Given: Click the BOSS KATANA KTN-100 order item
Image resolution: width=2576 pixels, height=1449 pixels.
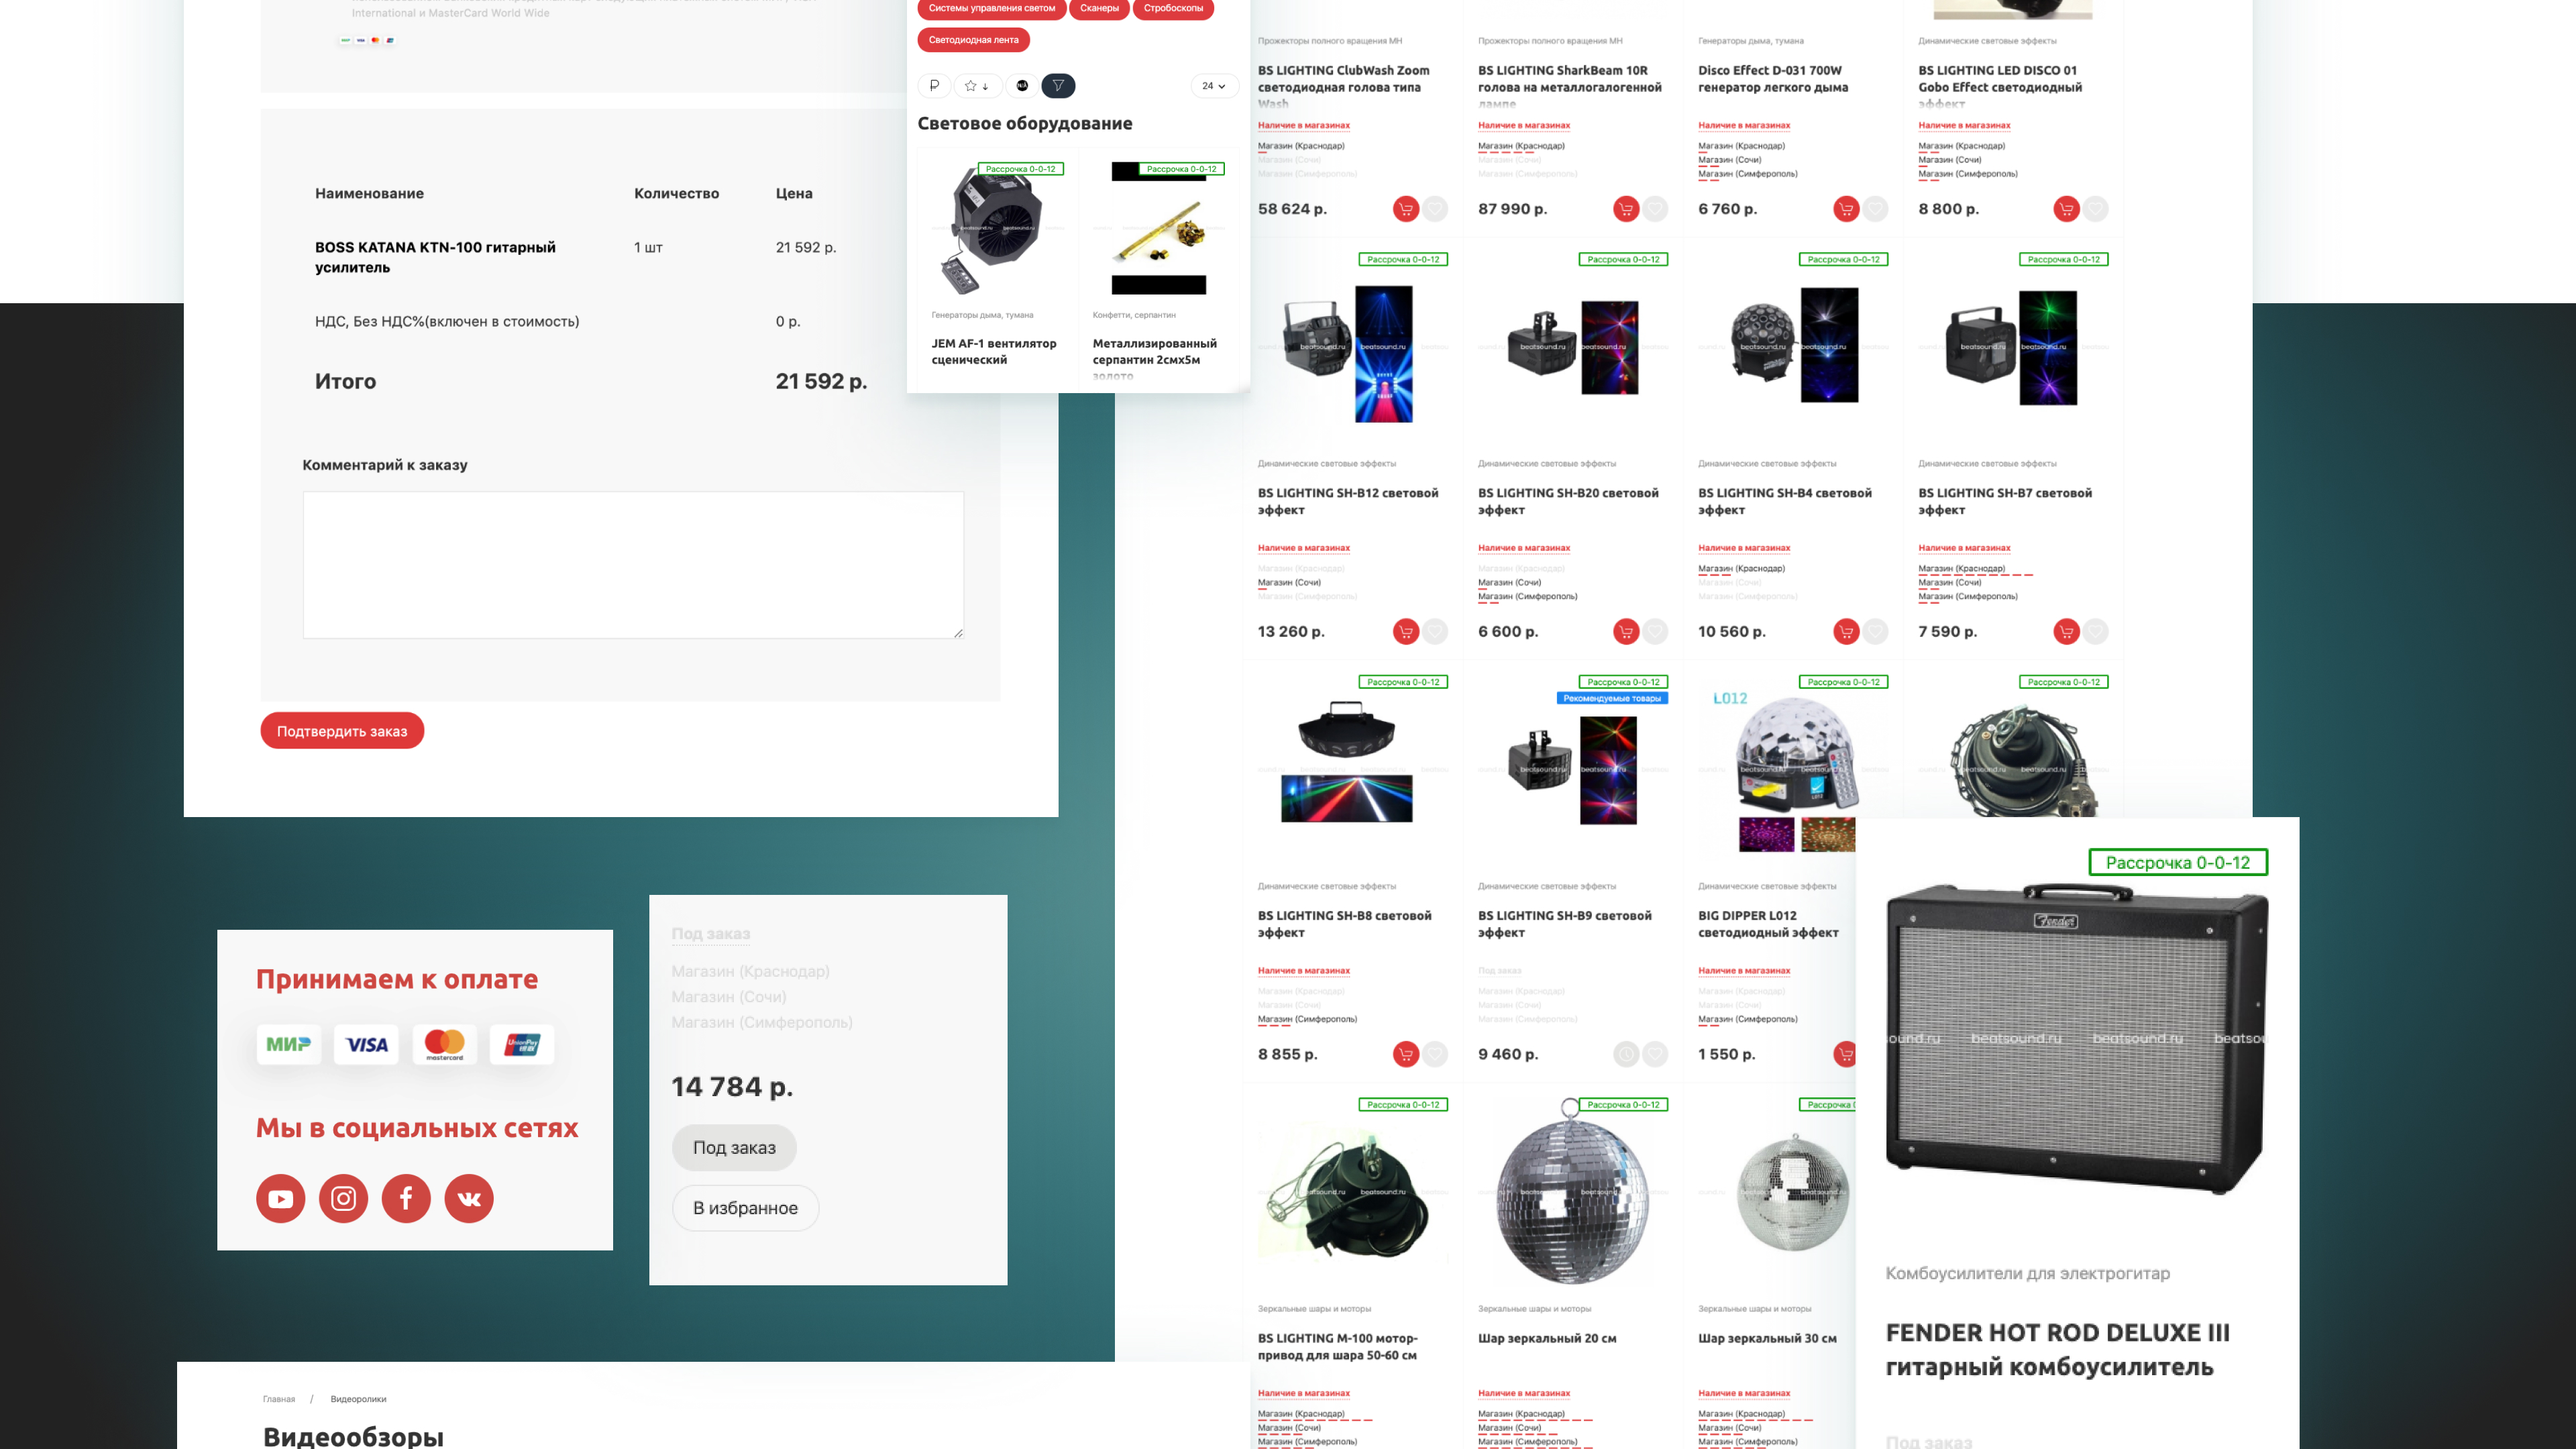Looking at the screenshot, I should pos(435,257).
